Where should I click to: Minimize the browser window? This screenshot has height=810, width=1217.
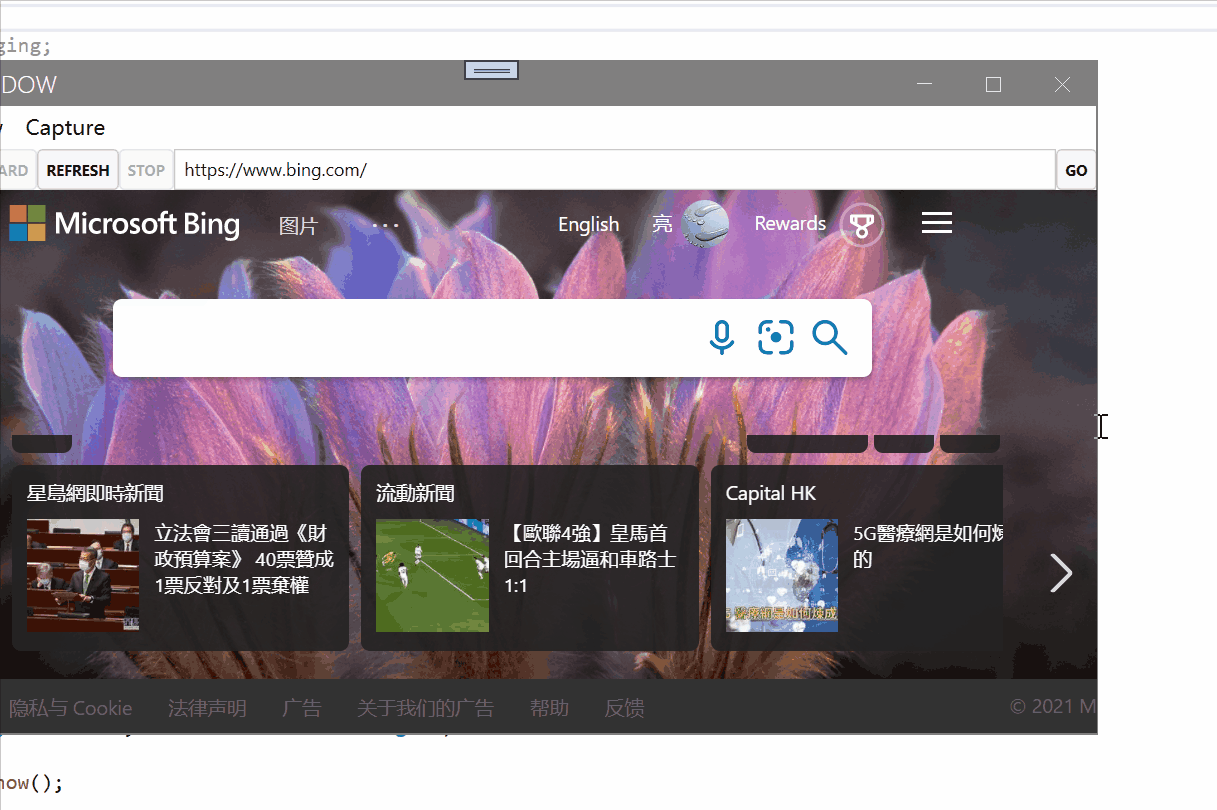pyautogui.click(x=926, y=85)
